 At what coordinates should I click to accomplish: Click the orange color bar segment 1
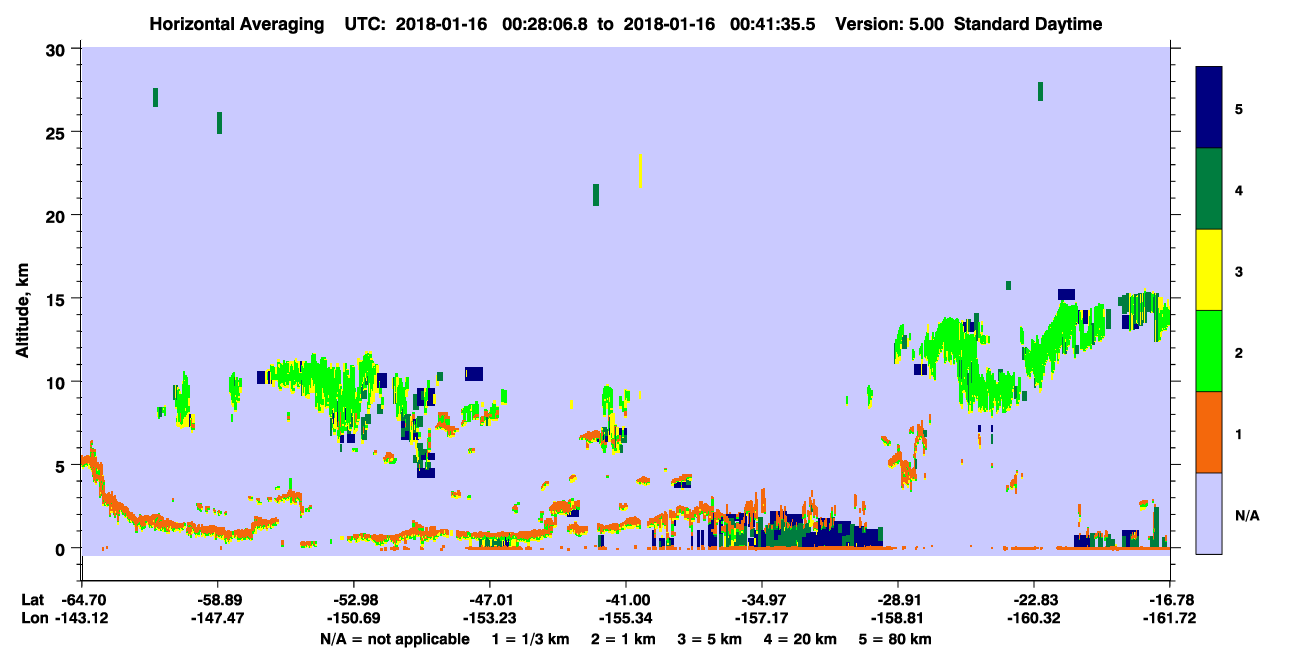point(1209,432)
